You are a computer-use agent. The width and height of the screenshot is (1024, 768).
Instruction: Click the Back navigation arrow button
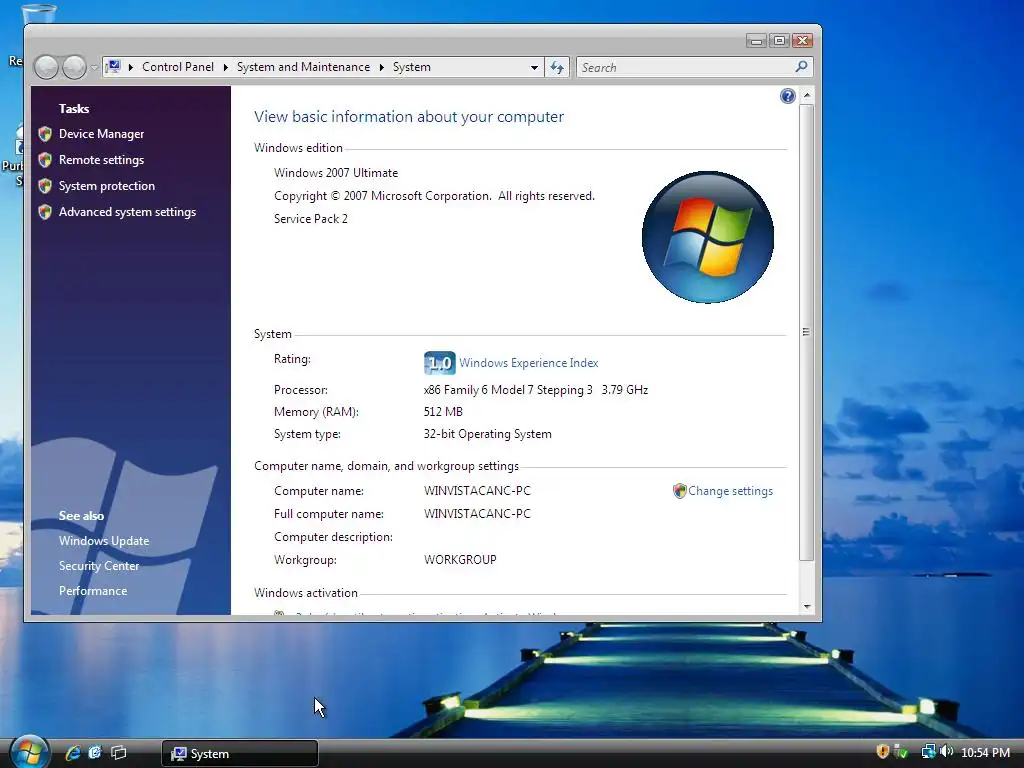tap(46, 67)
